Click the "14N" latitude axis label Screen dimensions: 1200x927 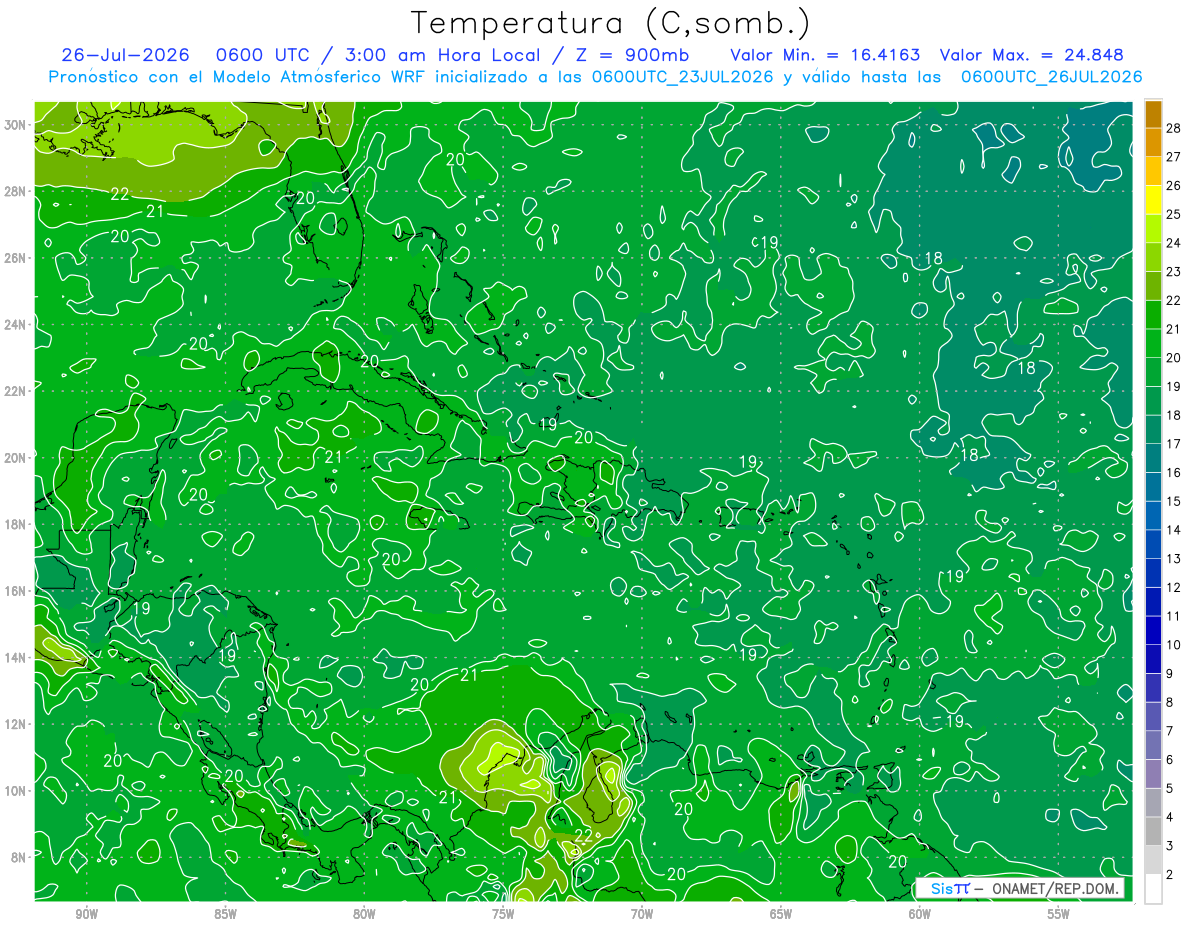pos(17,657)
